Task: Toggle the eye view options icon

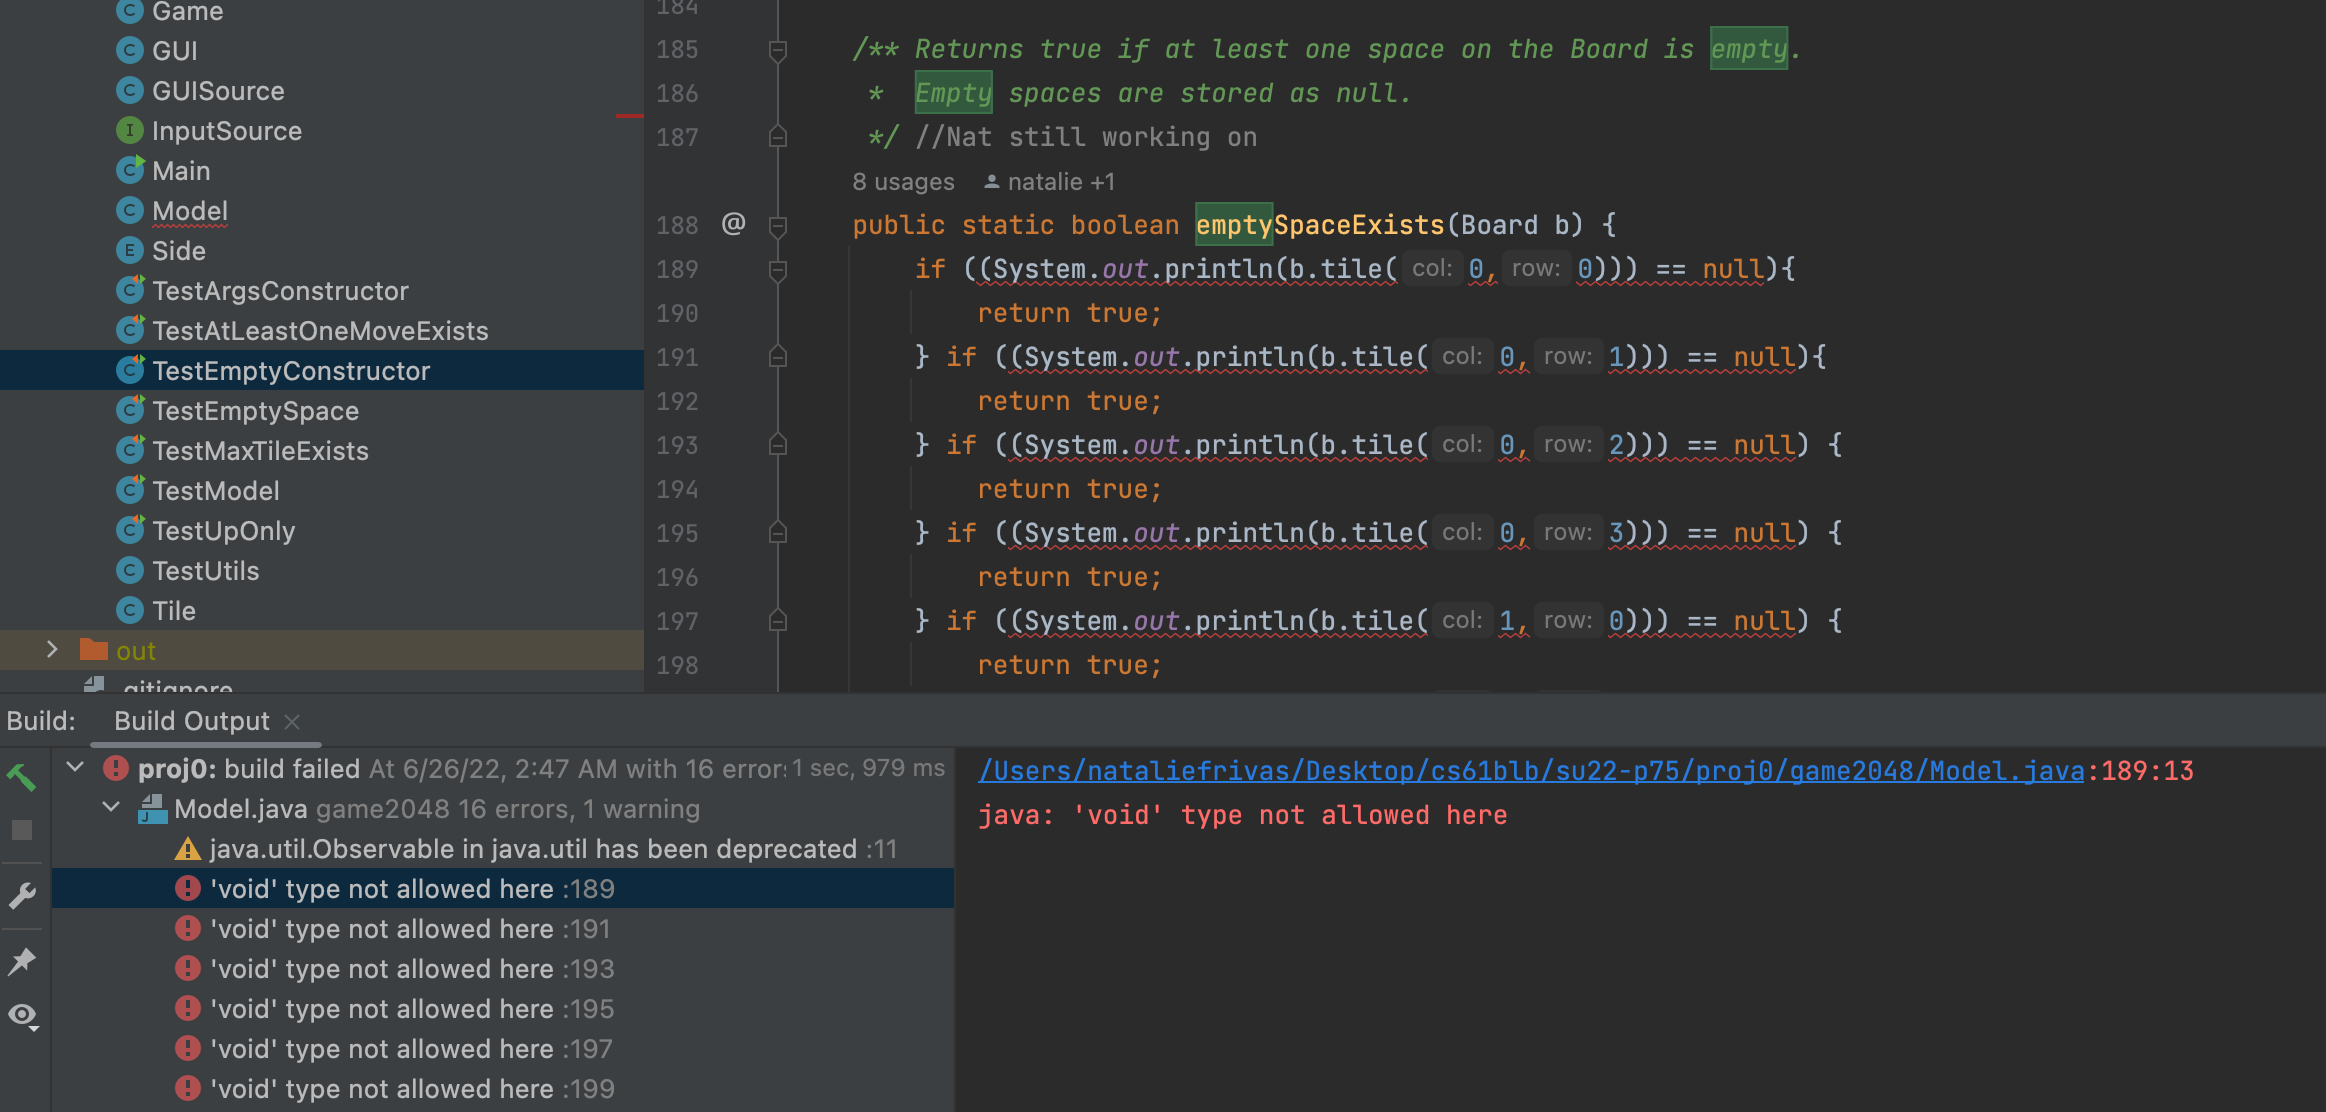Action: 22,1016
